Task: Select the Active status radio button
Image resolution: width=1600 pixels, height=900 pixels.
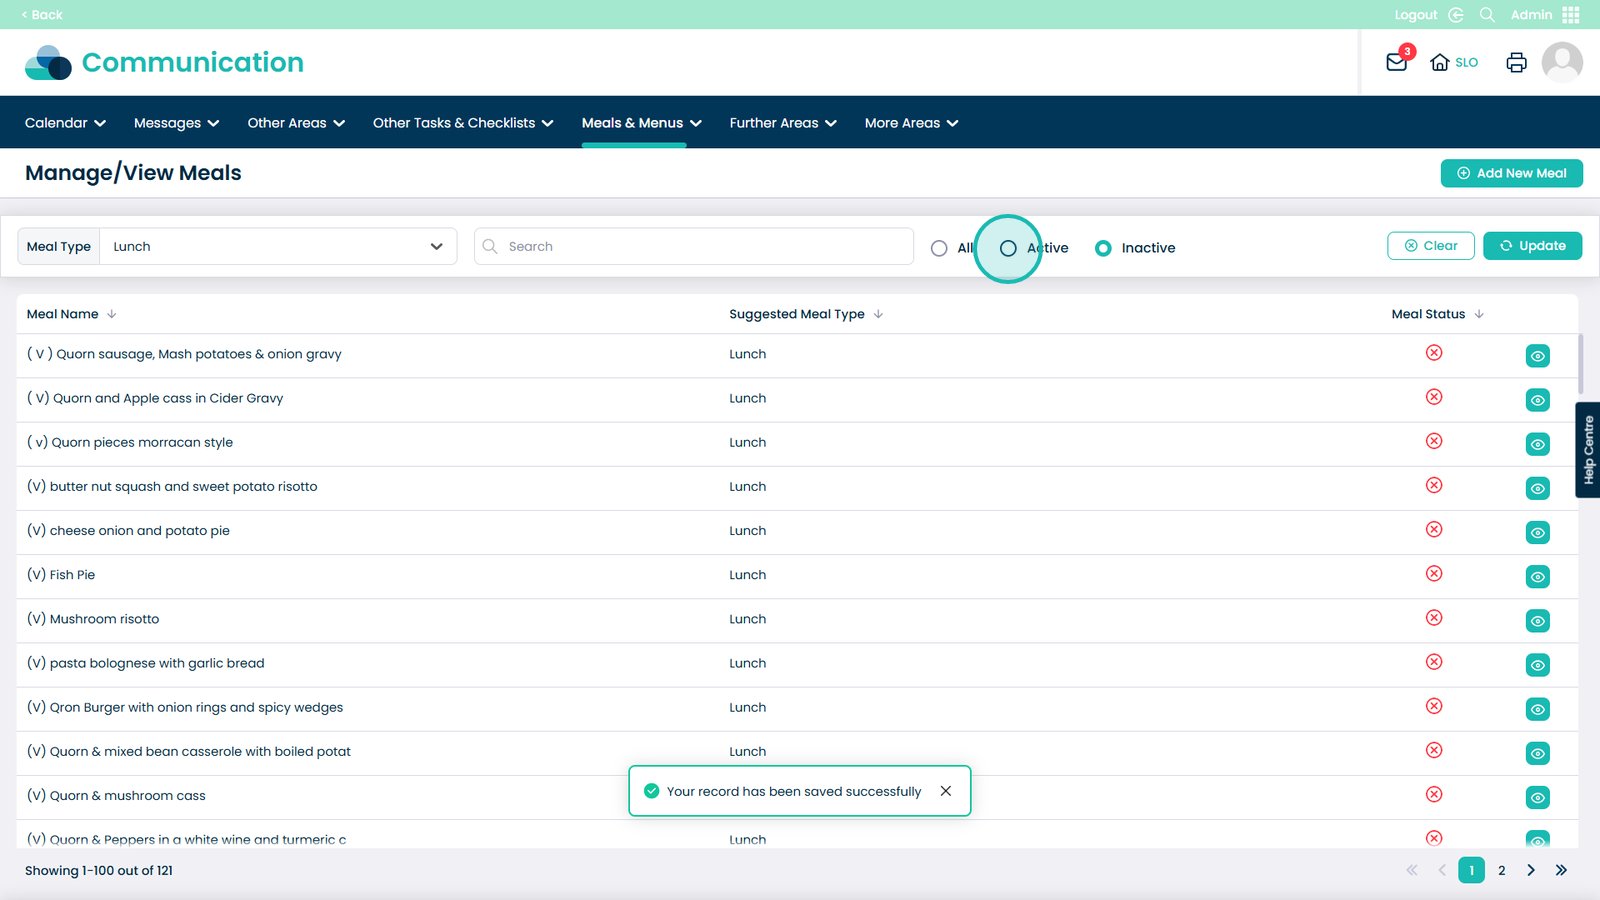Action: click(1008, 248)
